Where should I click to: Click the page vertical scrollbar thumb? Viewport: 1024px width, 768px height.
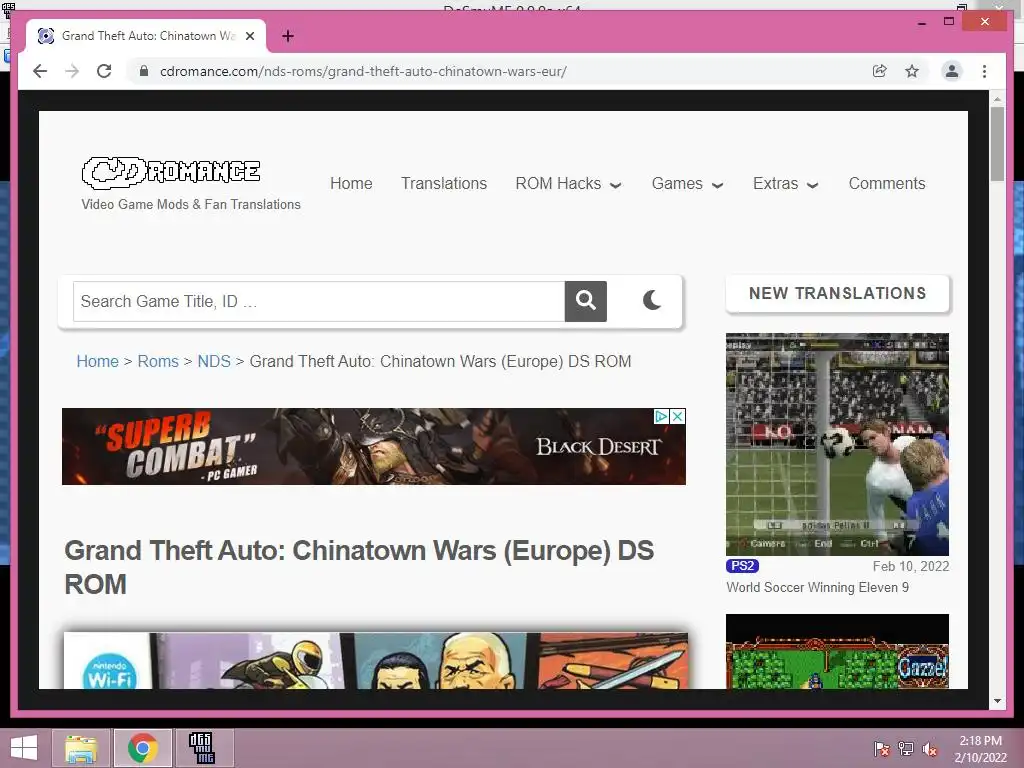997,144
